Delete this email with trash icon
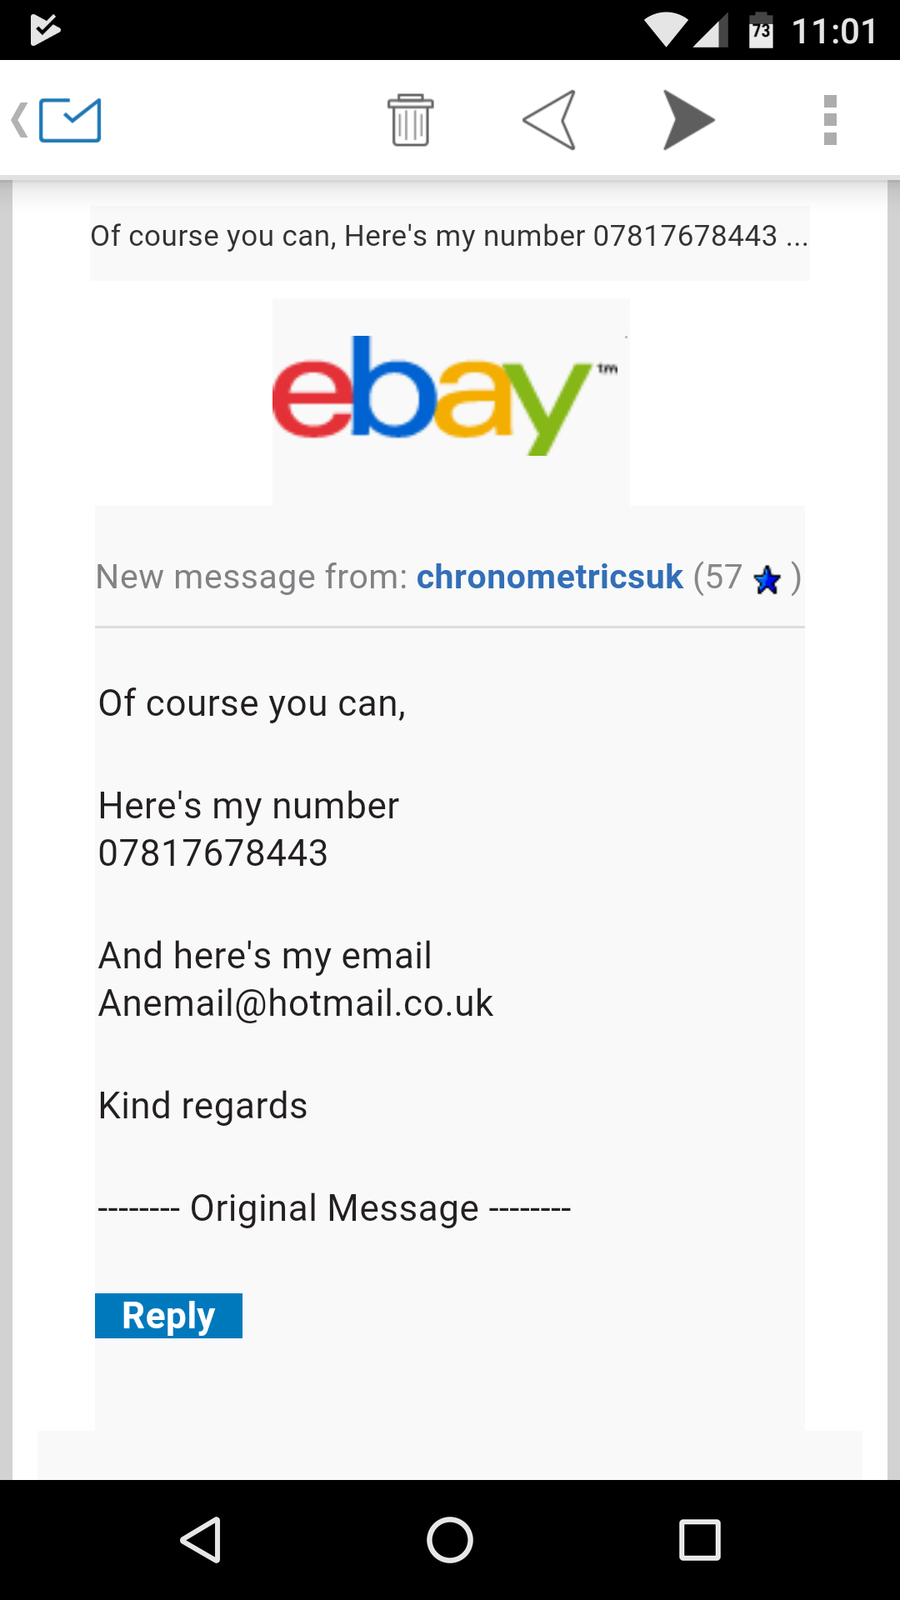This screenshot has height=1600, width=900. pos(410,121)
